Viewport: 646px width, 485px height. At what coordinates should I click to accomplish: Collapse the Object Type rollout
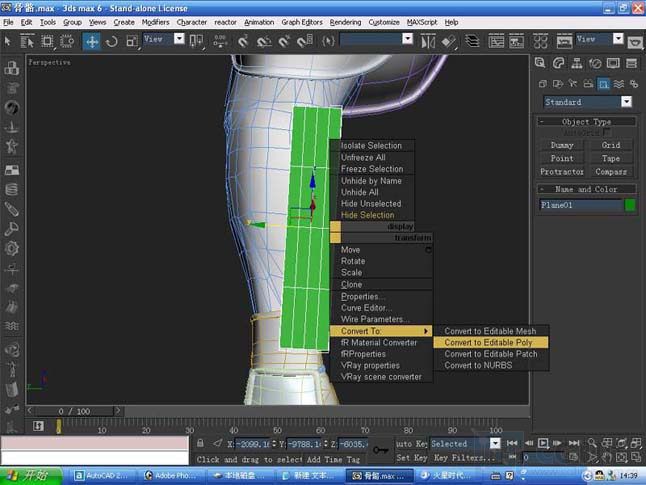586,122
